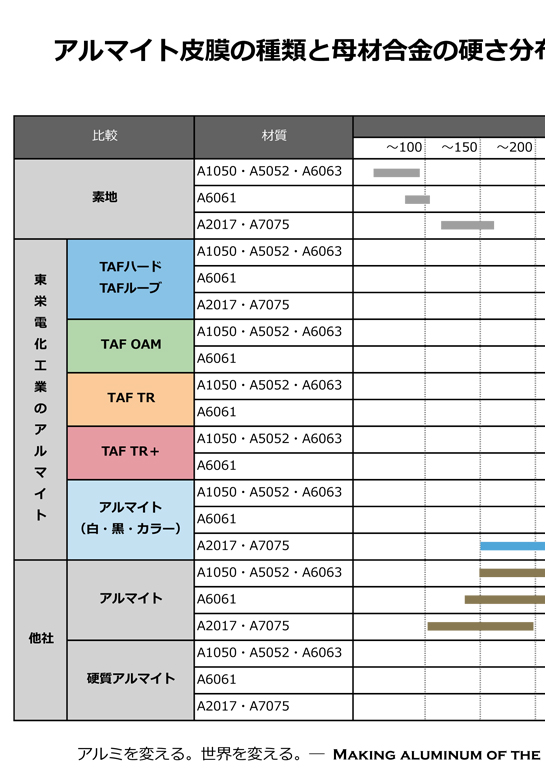The image size is (545, 777).
Task: Click the blue hardness bar for アルマイト A2017・A7075
Action: (x=512, y=546)
